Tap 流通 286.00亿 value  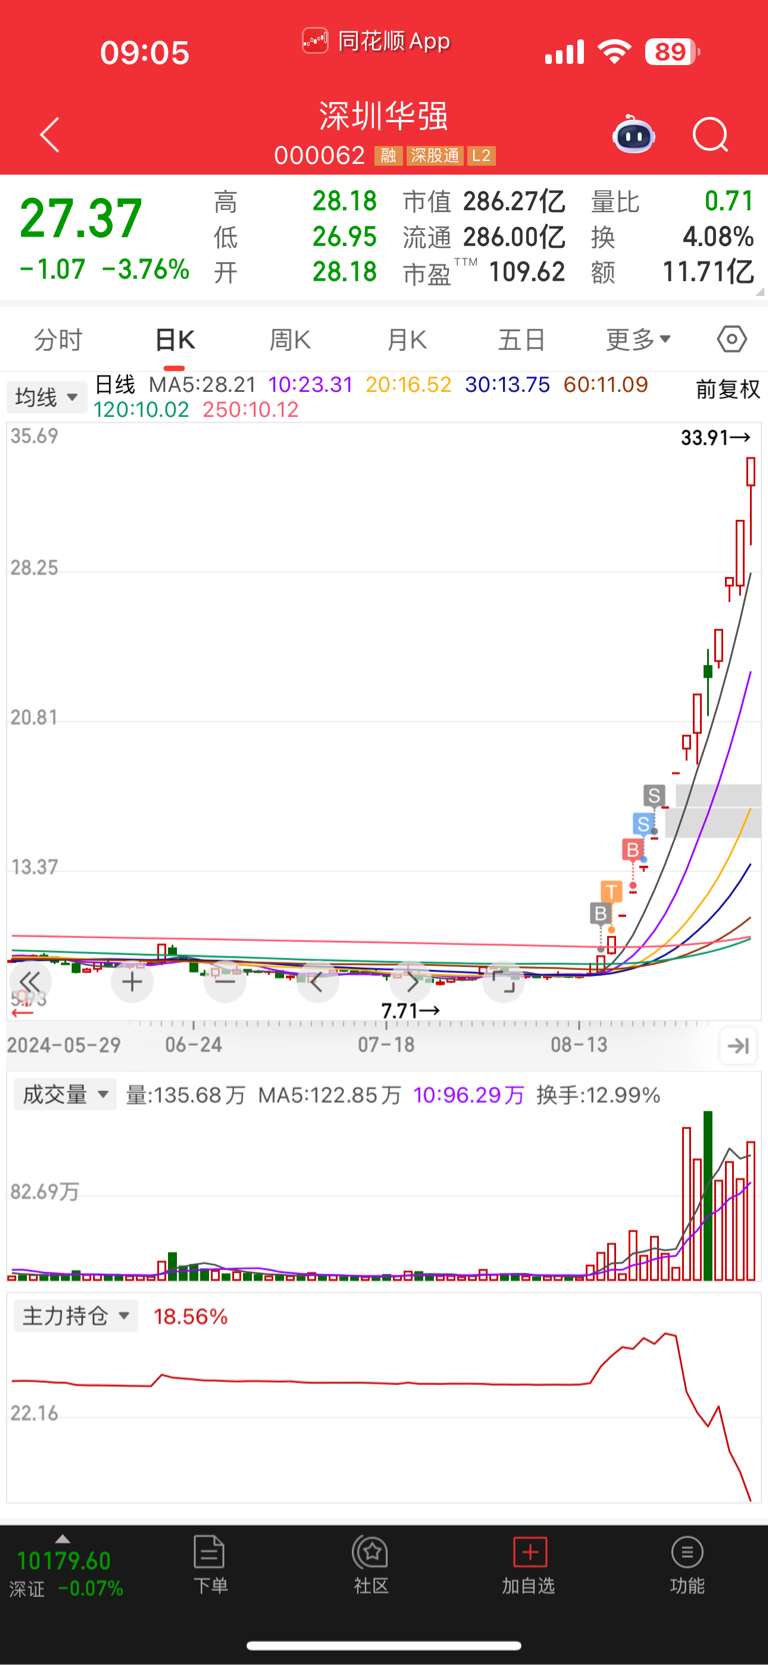point(513,237)
